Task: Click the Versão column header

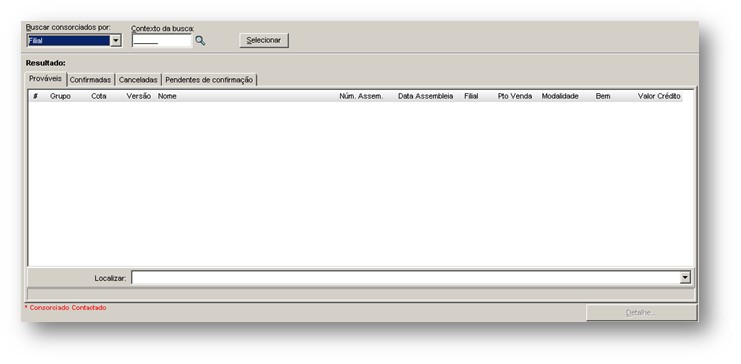Action: pos(138,96)
